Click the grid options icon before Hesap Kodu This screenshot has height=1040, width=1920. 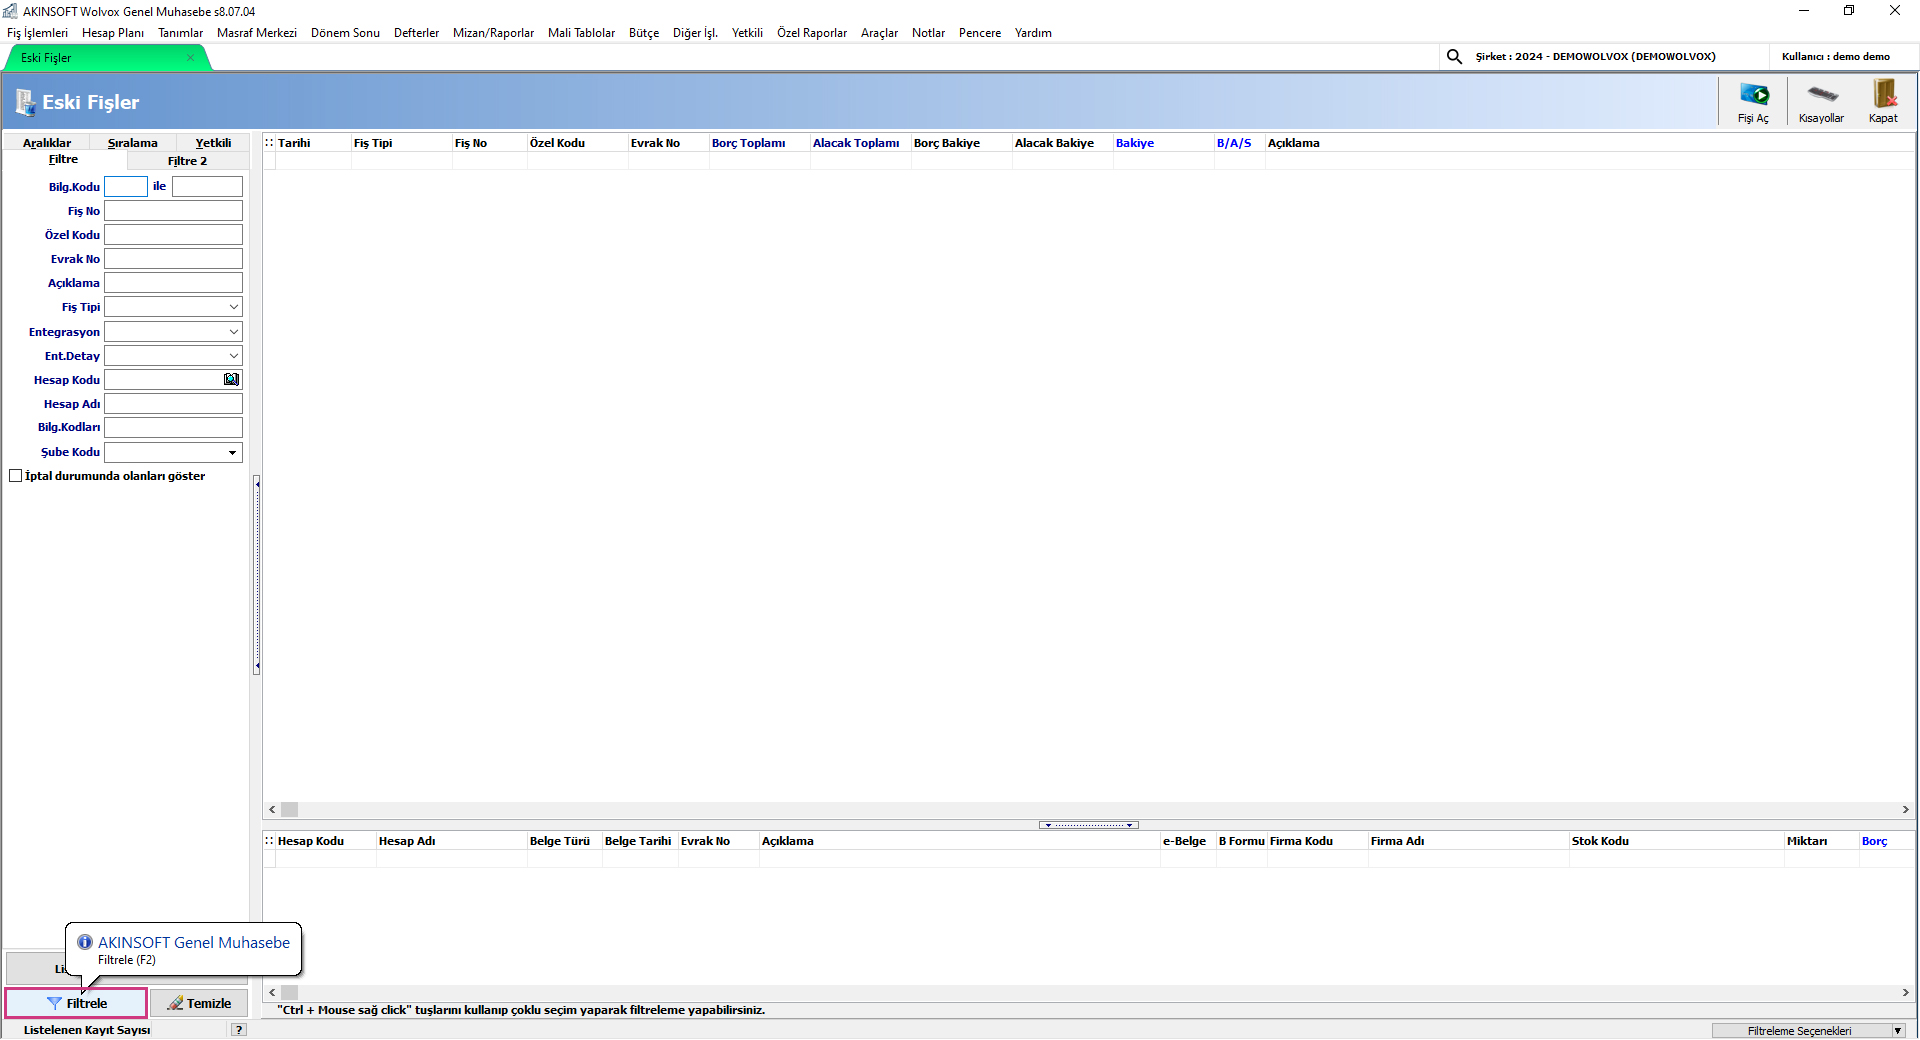269,841
